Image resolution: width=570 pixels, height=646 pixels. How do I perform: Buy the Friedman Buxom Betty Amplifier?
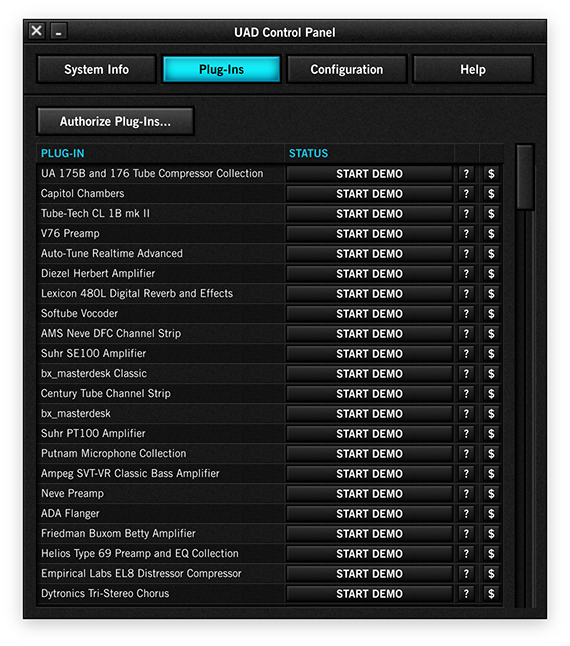(x=491, y=534)
